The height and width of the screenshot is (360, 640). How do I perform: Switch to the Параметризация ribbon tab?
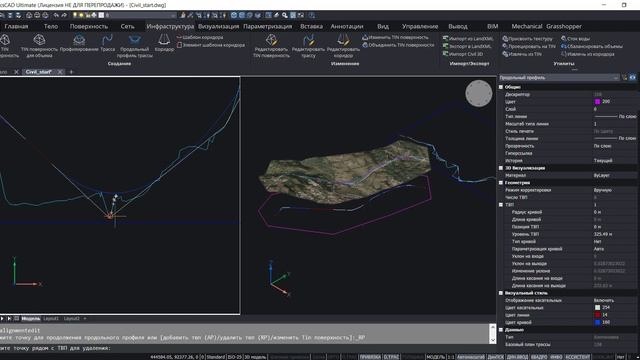pyautogui.click(x=267, y=26)
